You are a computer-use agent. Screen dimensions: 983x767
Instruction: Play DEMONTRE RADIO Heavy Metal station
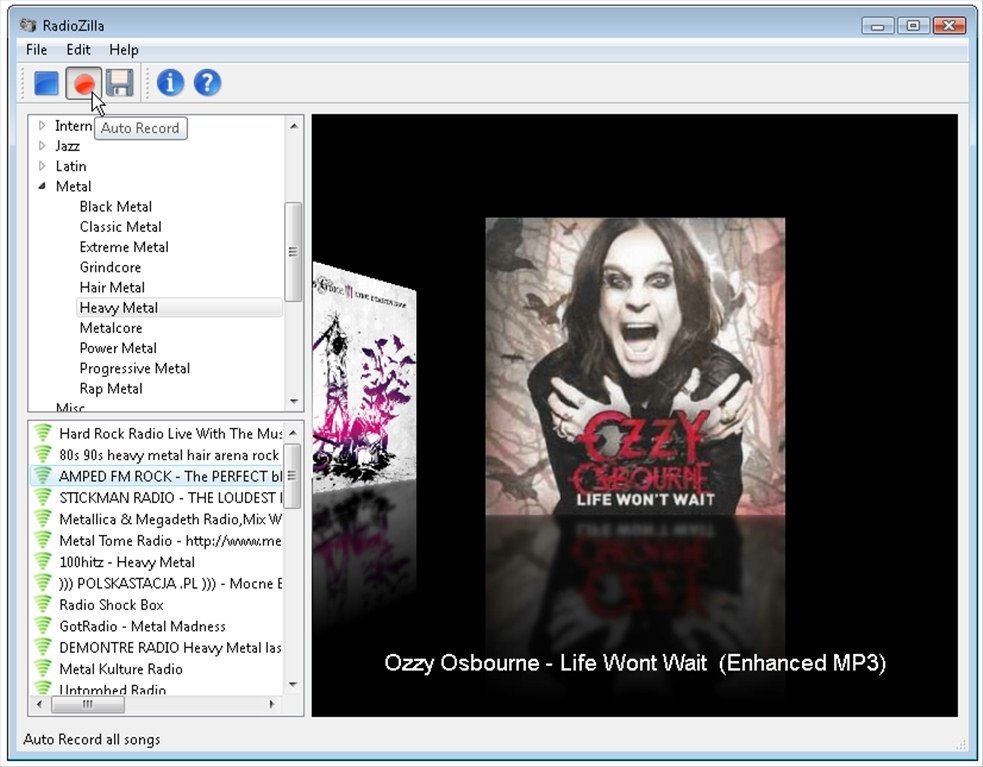pyautogui.click(x=170, y=647)
